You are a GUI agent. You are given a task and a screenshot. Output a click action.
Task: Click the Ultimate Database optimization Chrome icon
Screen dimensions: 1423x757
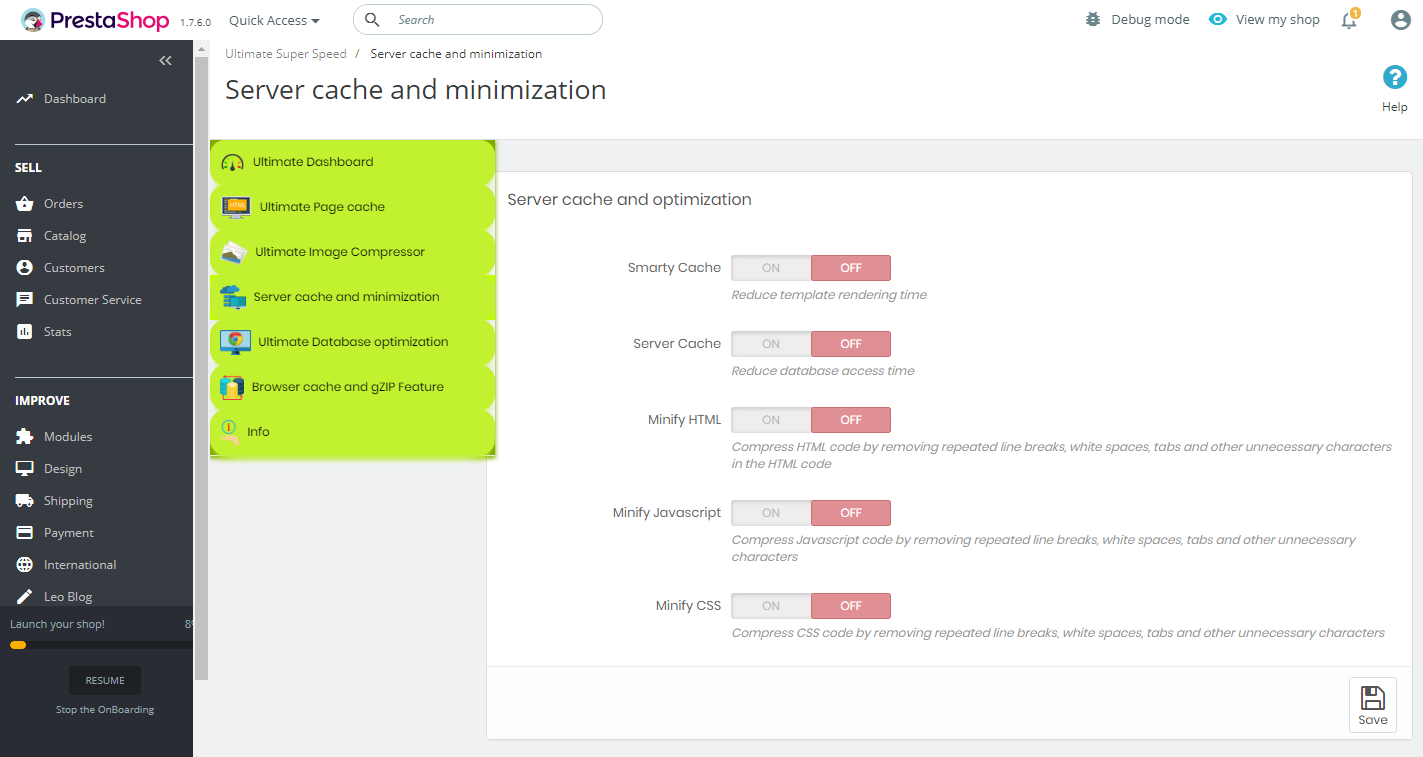point(235,342)
